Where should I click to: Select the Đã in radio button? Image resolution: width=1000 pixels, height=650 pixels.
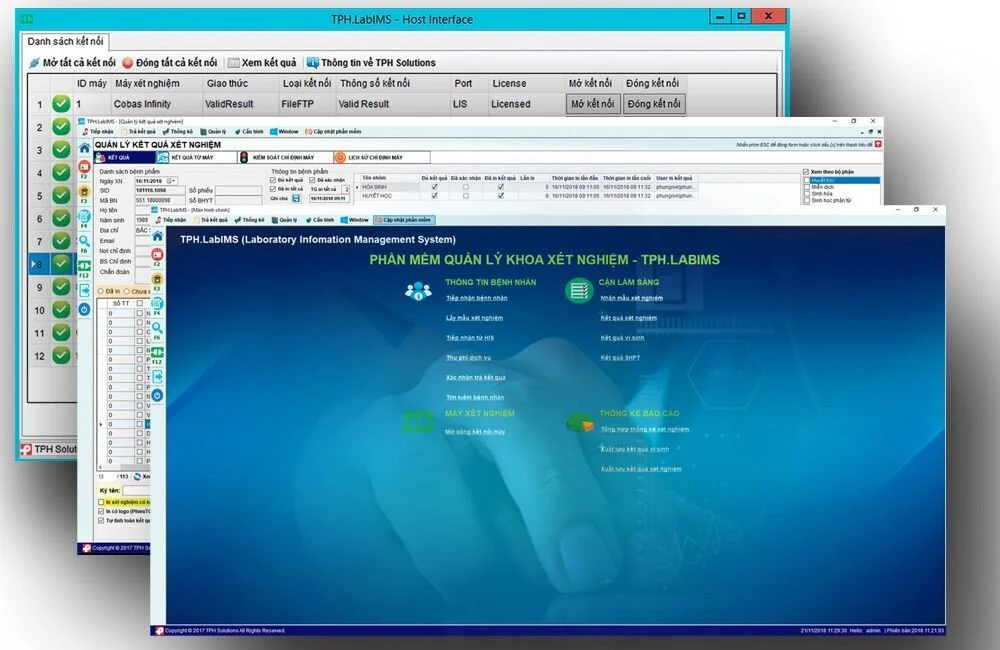pyautogui.click(x=101, y=292)
